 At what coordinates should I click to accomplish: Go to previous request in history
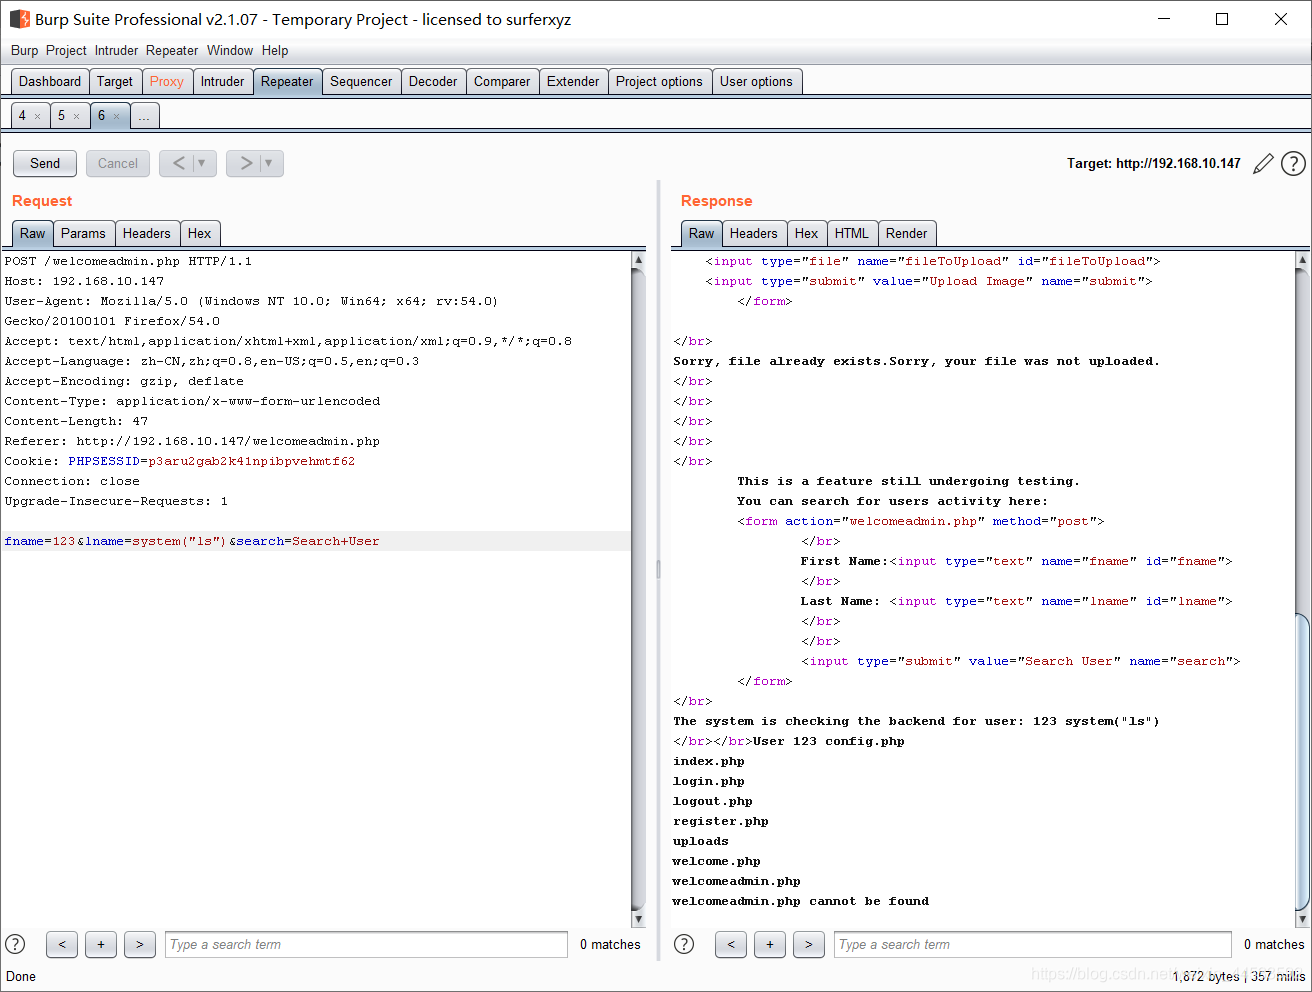tap(178, 163)
